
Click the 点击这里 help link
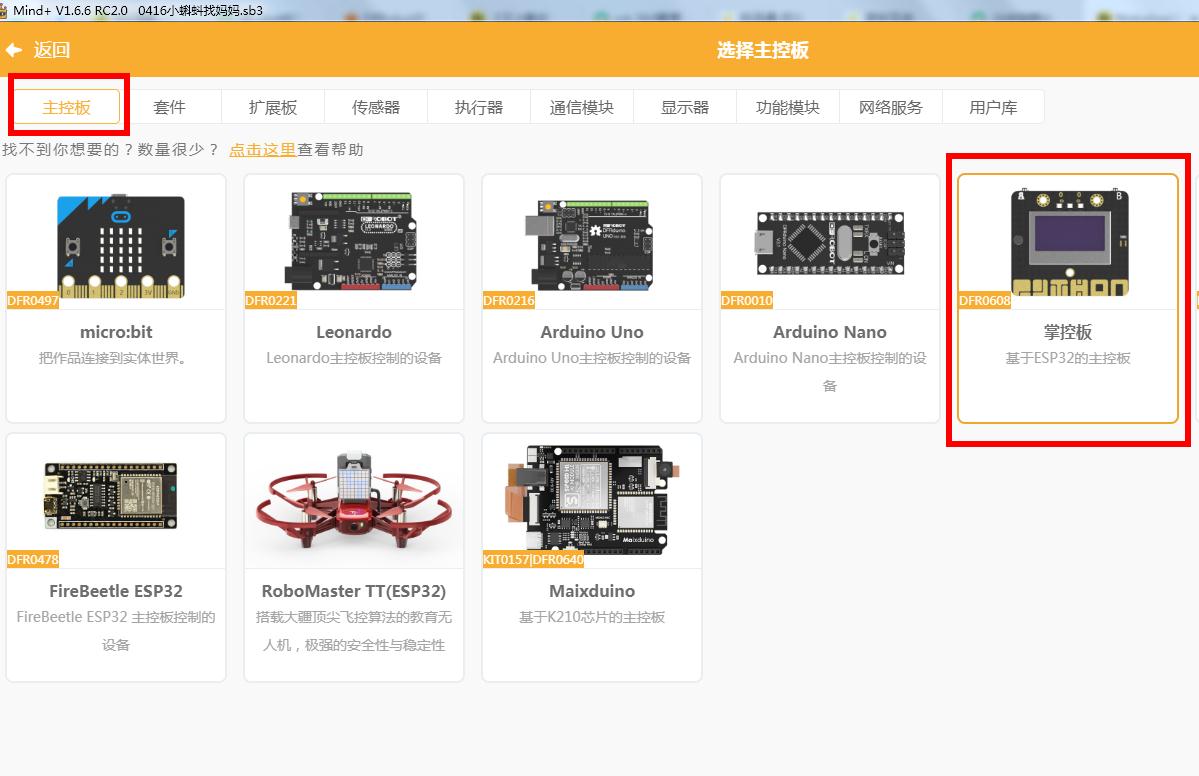[262, 150]
